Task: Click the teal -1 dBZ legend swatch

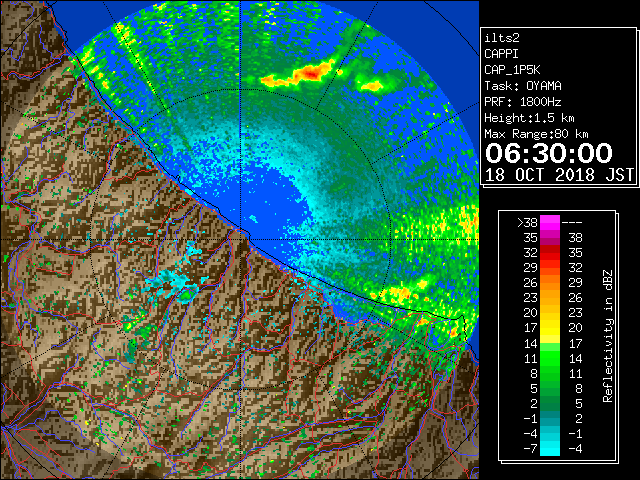Action: (x=550, y=418)
